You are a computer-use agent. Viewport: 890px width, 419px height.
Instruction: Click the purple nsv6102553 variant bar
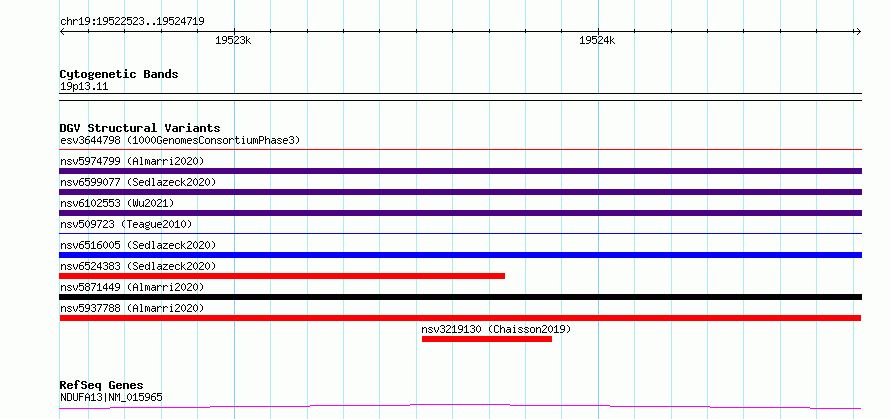(x=461, y=213)
